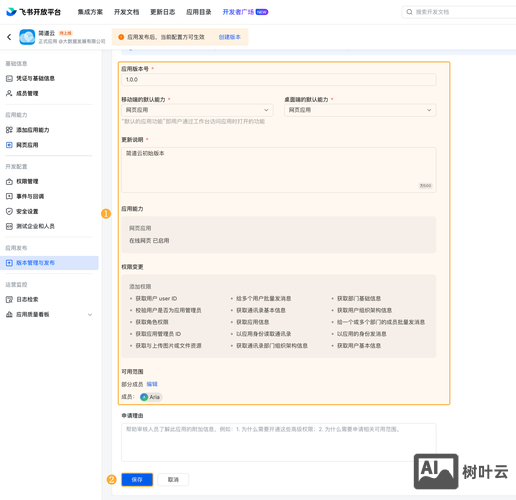Click the 搜索开发文档 search box
This screenshot has height=500, width=516.
click(459, 12)
